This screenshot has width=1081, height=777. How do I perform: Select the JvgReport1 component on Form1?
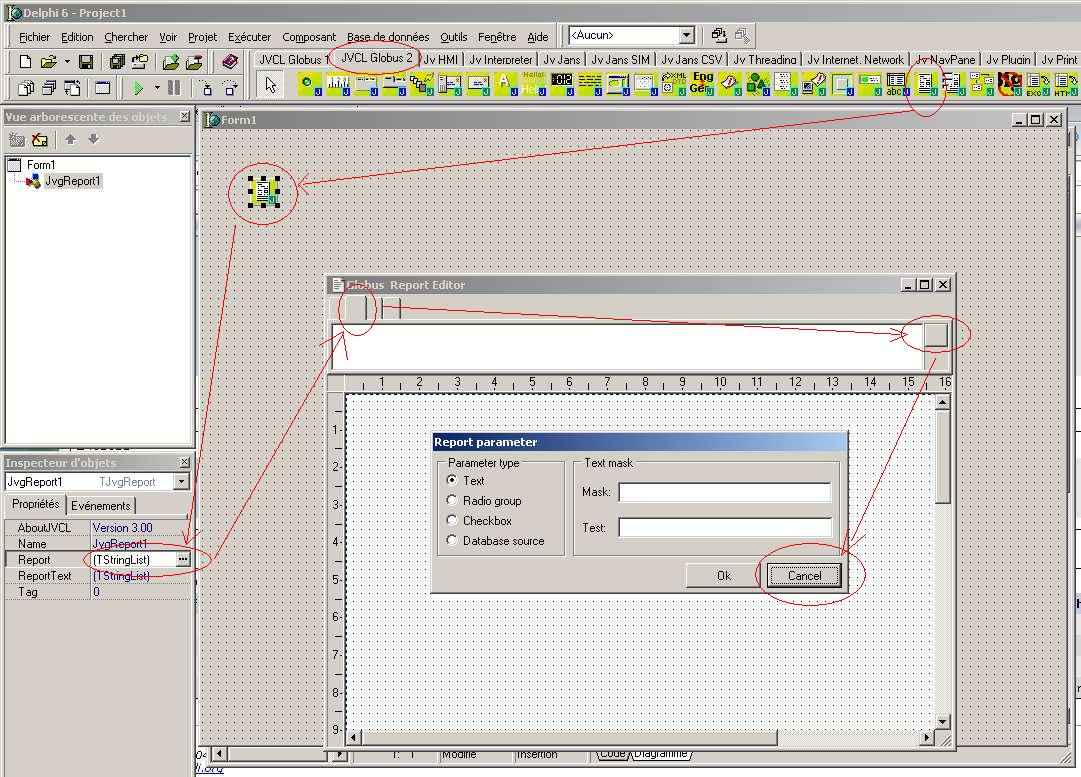(x=263, y=192)
